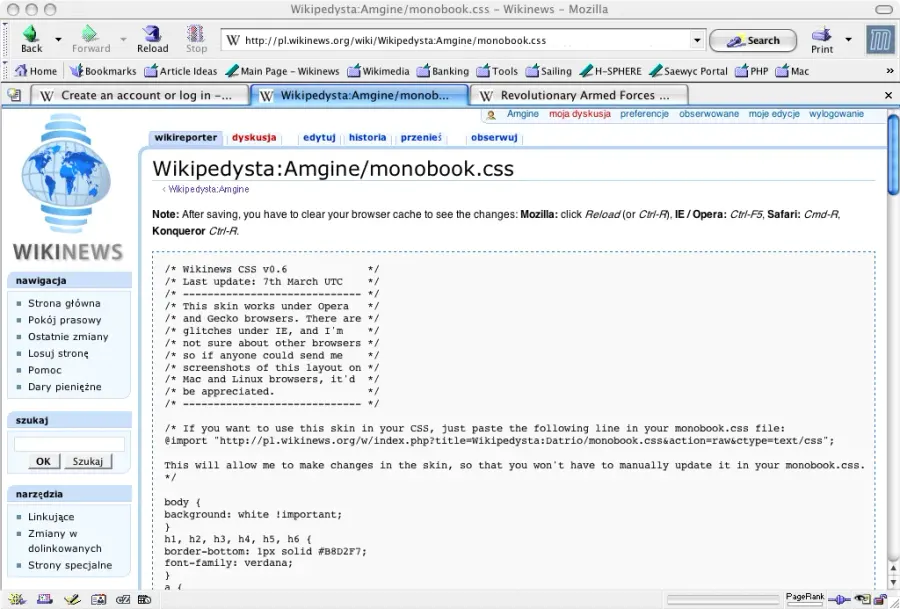
Task: Open the preferencje link
Action: point(644,114)
